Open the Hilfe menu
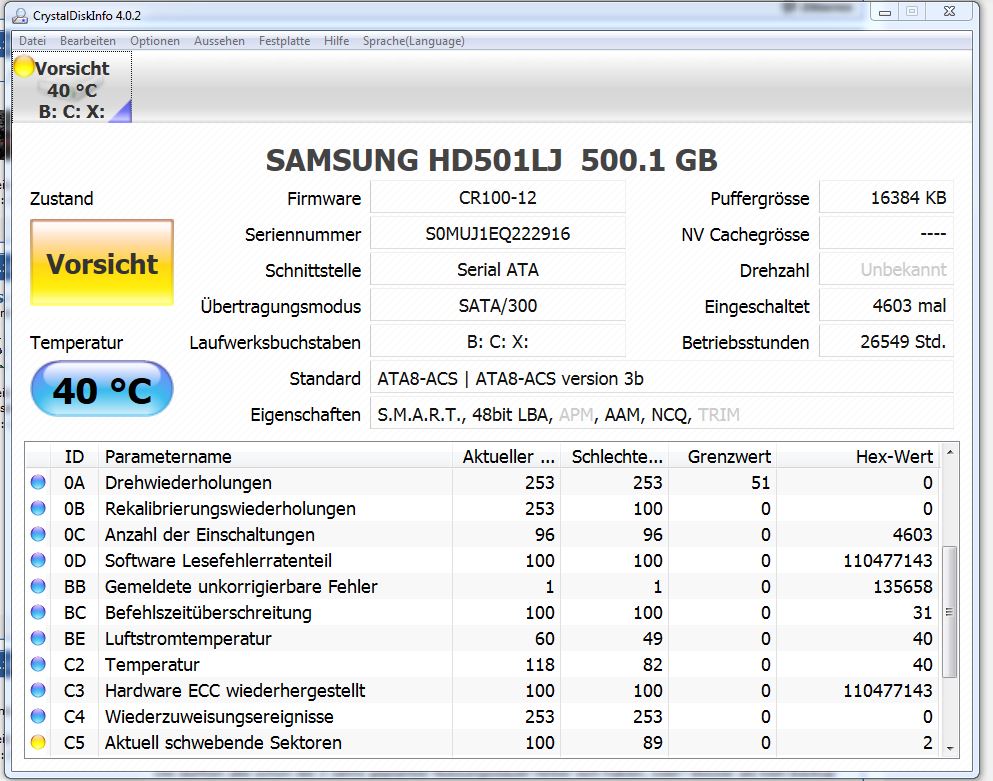The height and width of the screenshot is (781, 993). (336, 41)
